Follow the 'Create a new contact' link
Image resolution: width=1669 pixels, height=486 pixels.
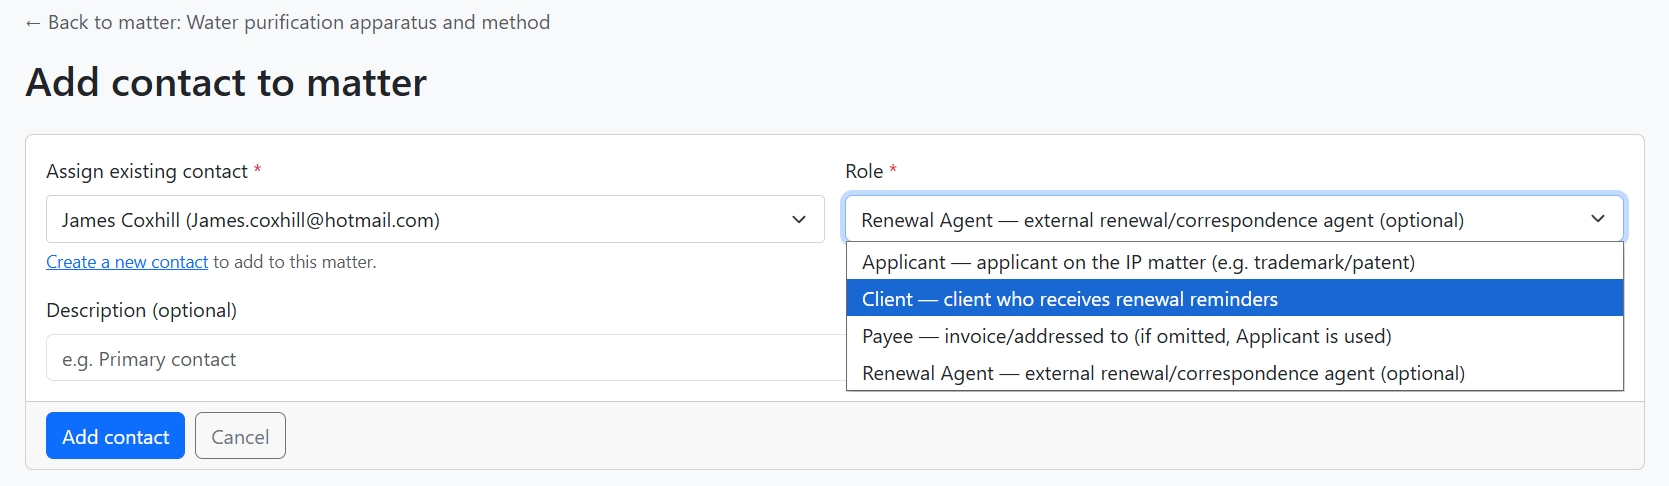tap(127, 262)
